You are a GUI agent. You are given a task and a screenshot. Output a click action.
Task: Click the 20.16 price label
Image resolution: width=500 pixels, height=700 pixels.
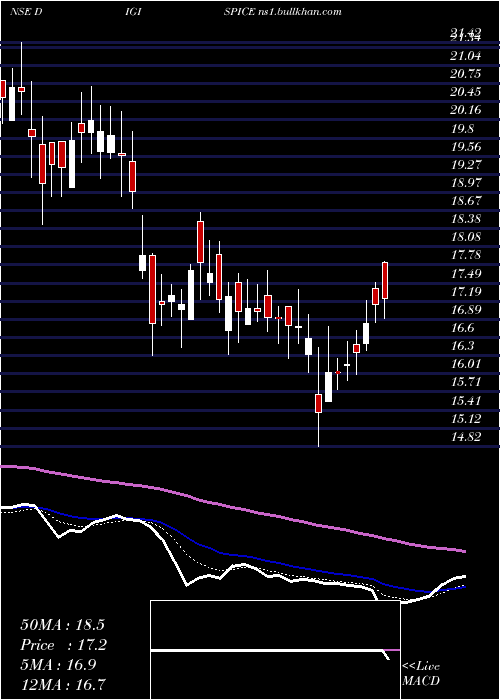click(x=466, y=110)
